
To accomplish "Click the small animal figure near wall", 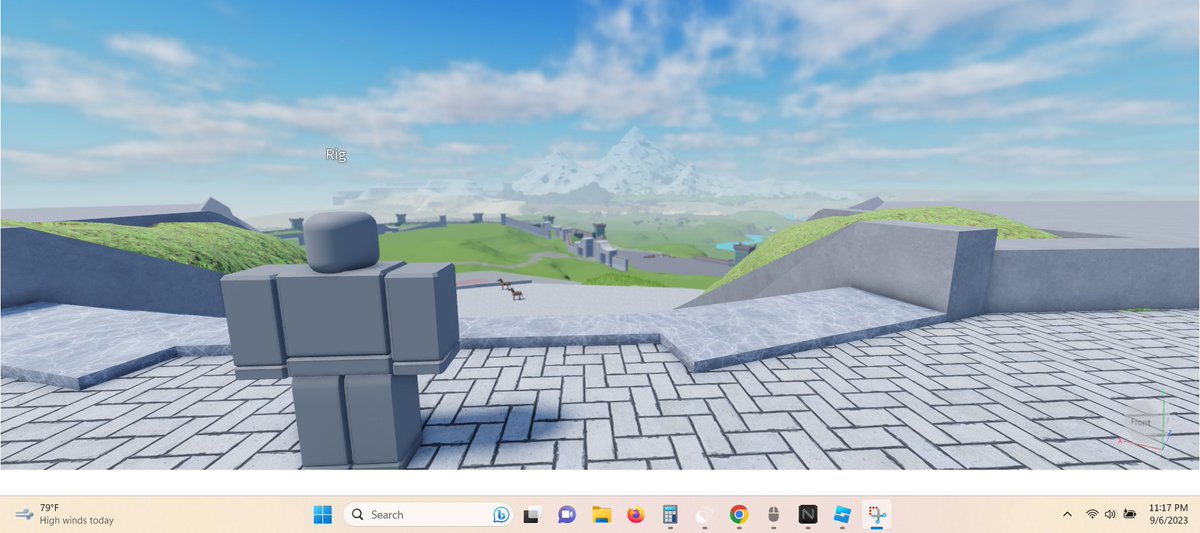I will (516, 293).
